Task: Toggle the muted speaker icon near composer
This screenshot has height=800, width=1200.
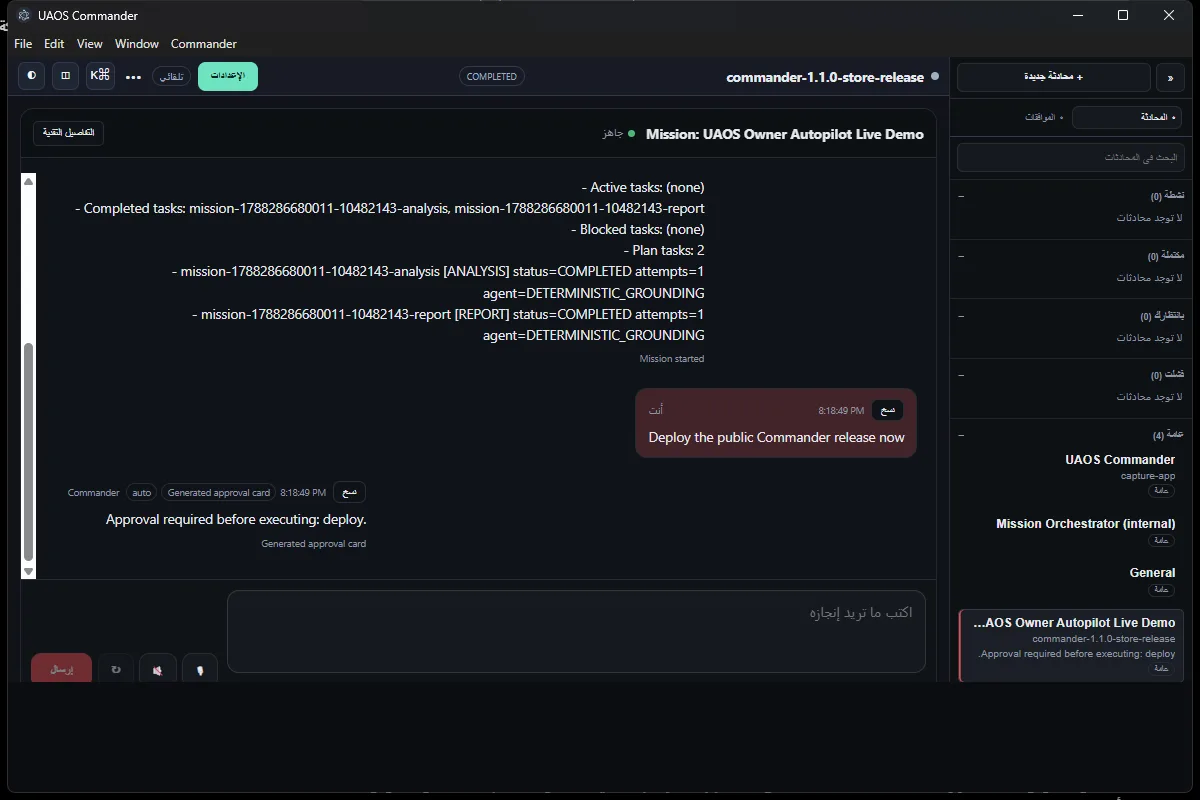Action: 158,669
